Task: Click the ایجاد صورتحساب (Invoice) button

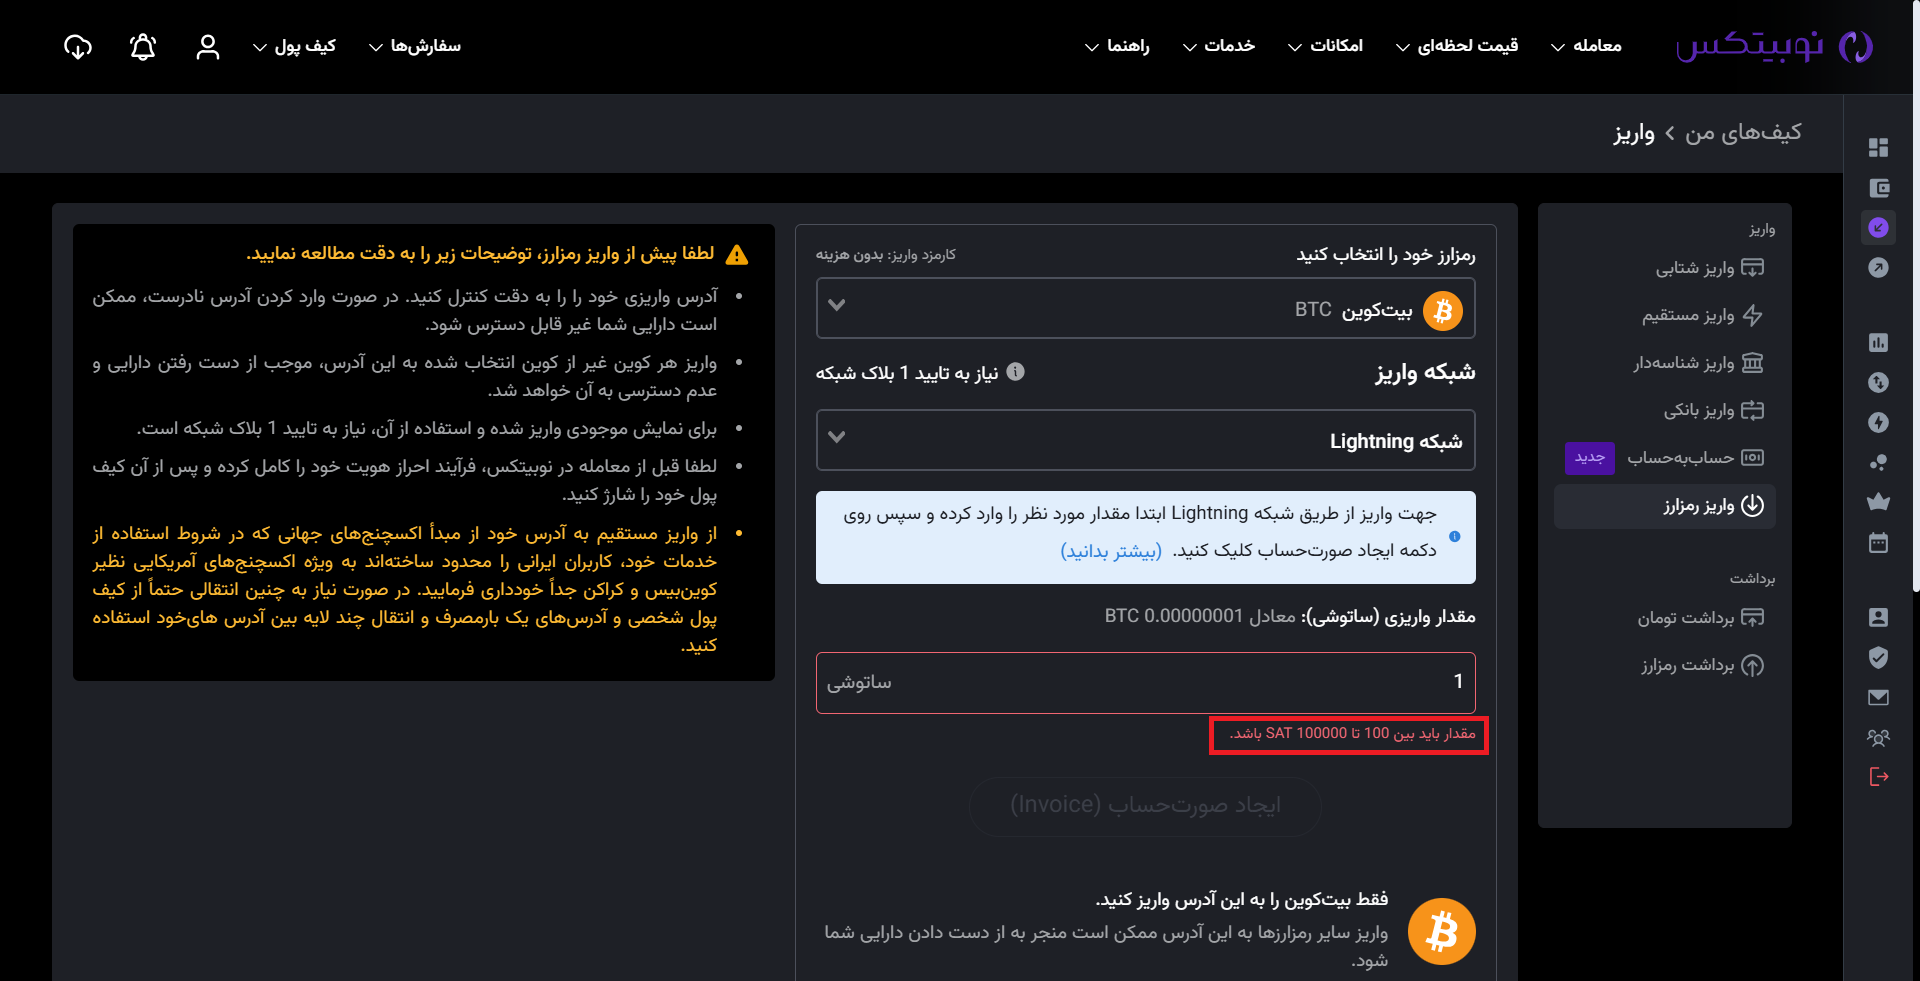Action: [1146, 806]
